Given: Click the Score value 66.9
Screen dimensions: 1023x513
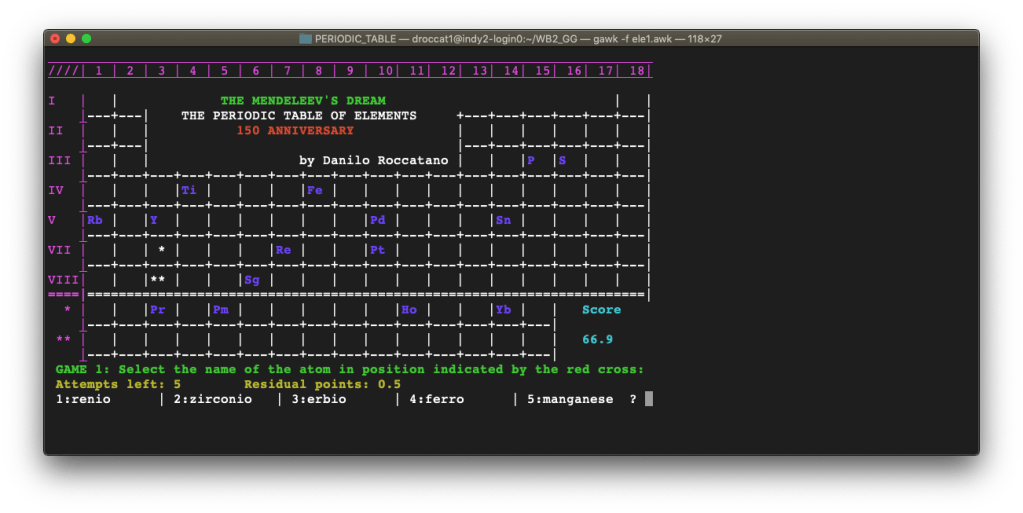Looking at the screenshot, I should 597,340.
